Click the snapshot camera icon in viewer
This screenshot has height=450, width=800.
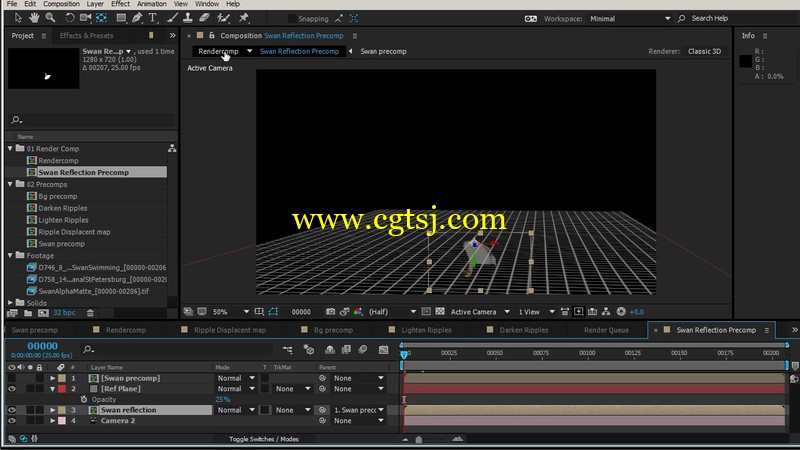pos(331,311)
